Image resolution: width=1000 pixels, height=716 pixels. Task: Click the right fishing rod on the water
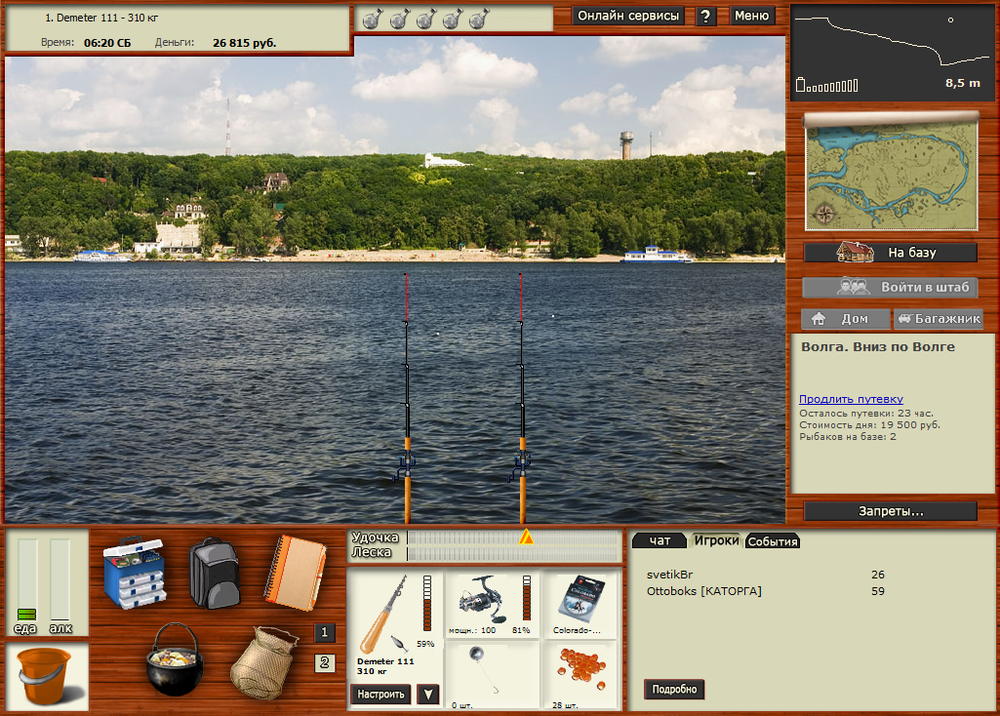click(x=522, y=398)
